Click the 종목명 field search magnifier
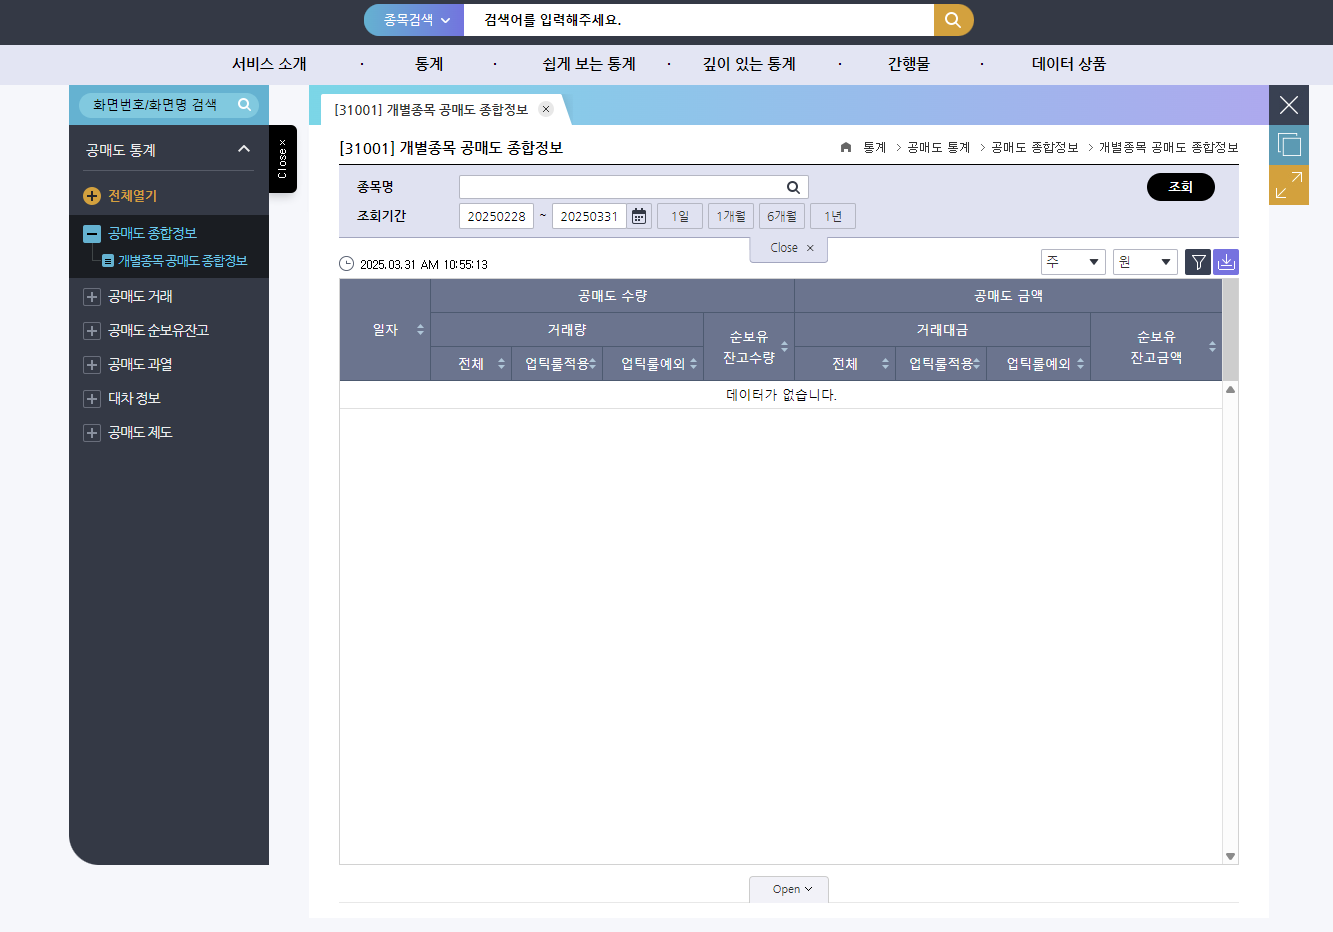Viewport: 1333px width, 932px height. 793,187
